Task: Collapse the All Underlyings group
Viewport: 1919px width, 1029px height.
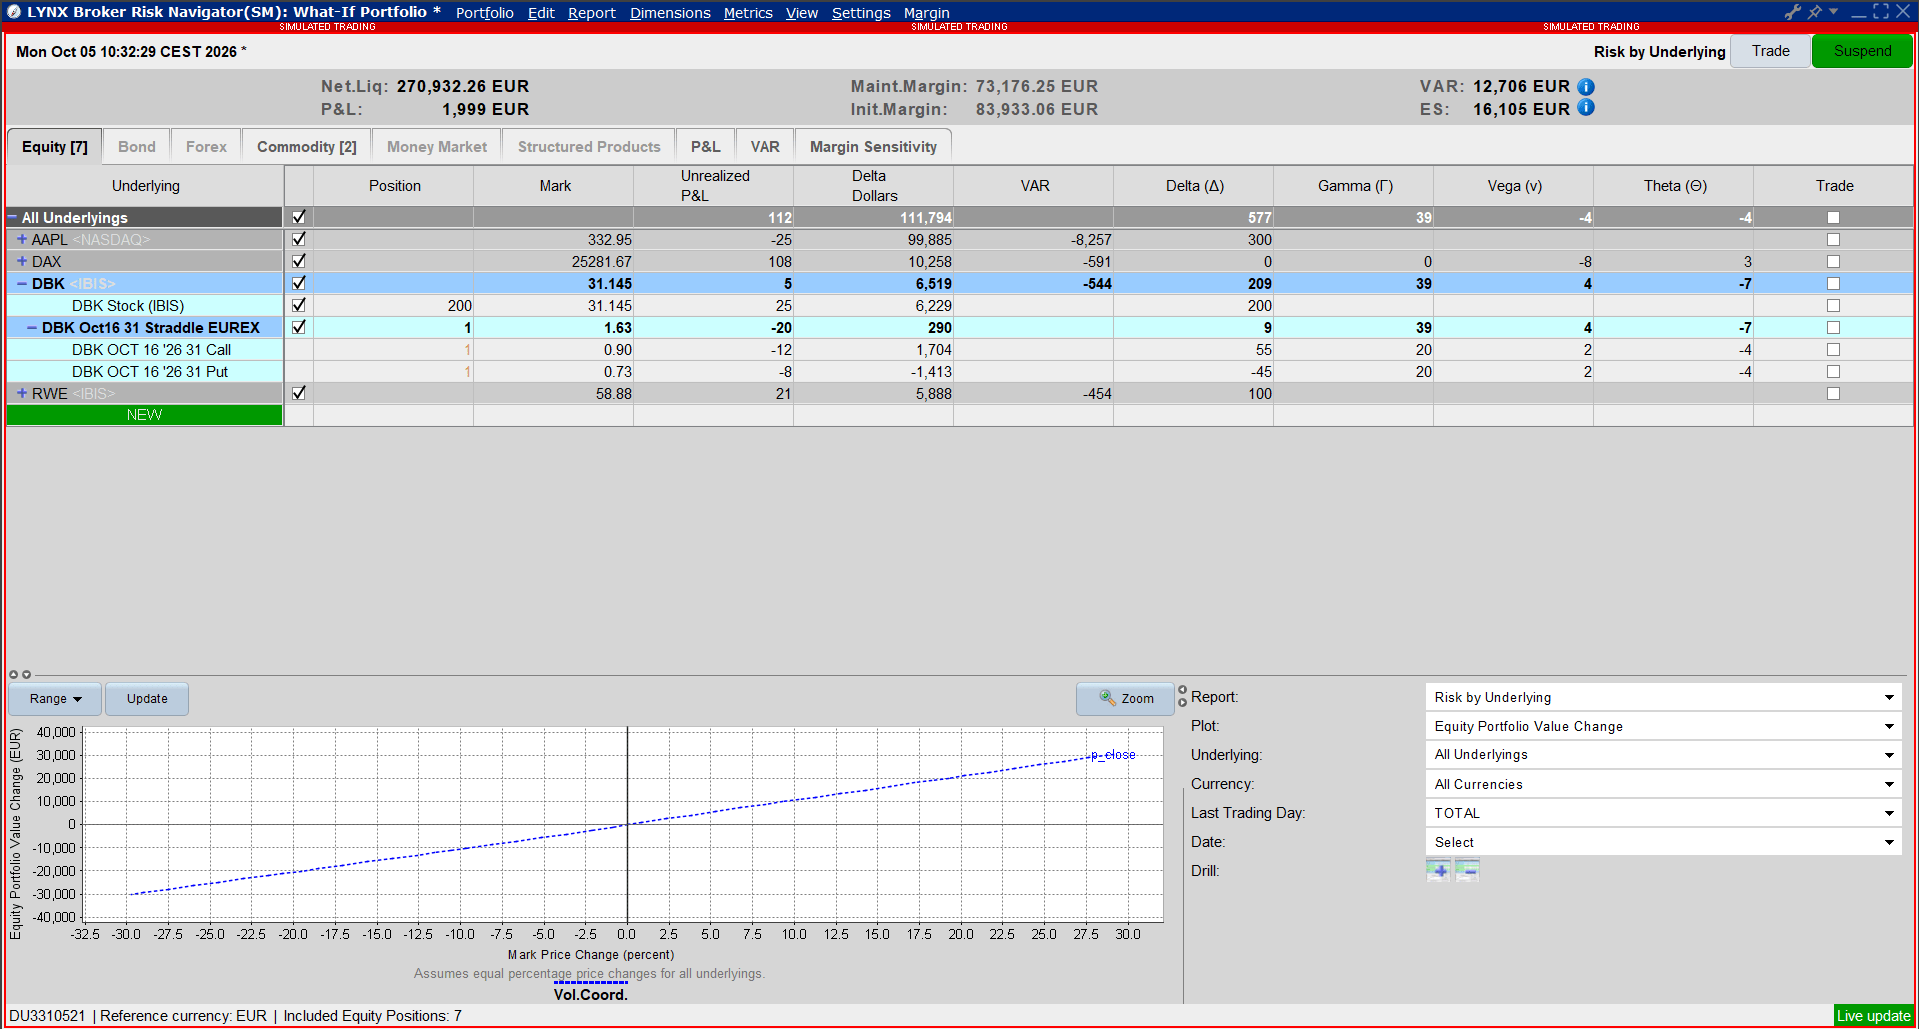Action: [x=13, y=217]
